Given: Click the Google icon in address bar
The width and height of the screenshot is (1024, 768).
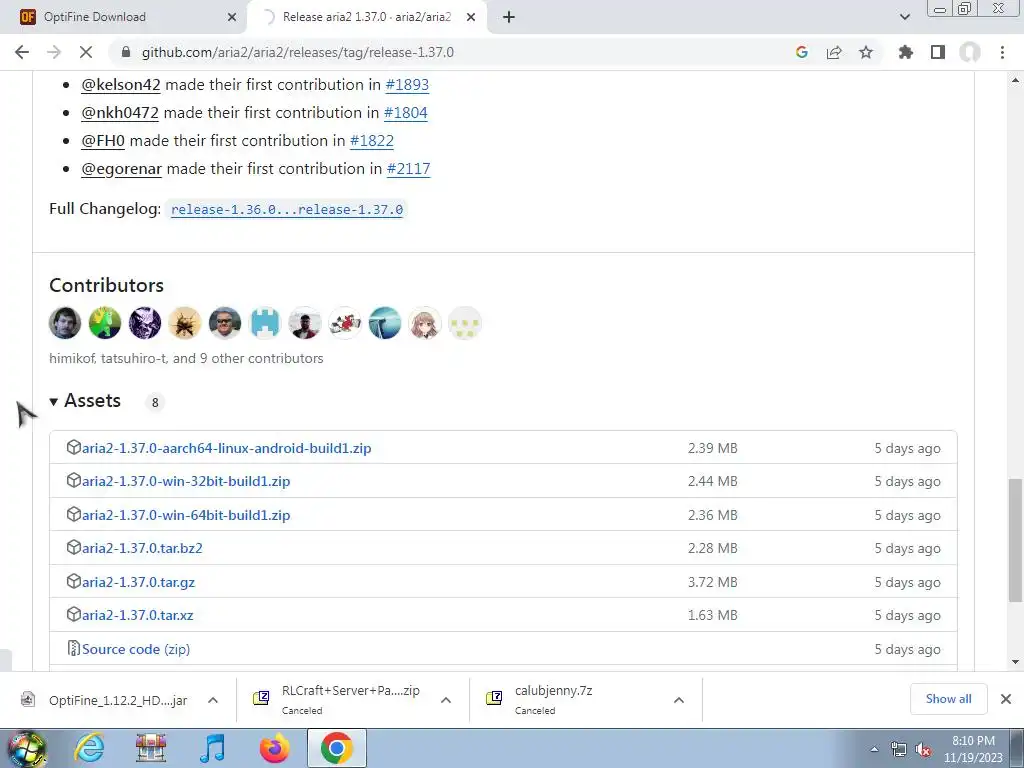Looking at the screenshot, I should [802, 52].
